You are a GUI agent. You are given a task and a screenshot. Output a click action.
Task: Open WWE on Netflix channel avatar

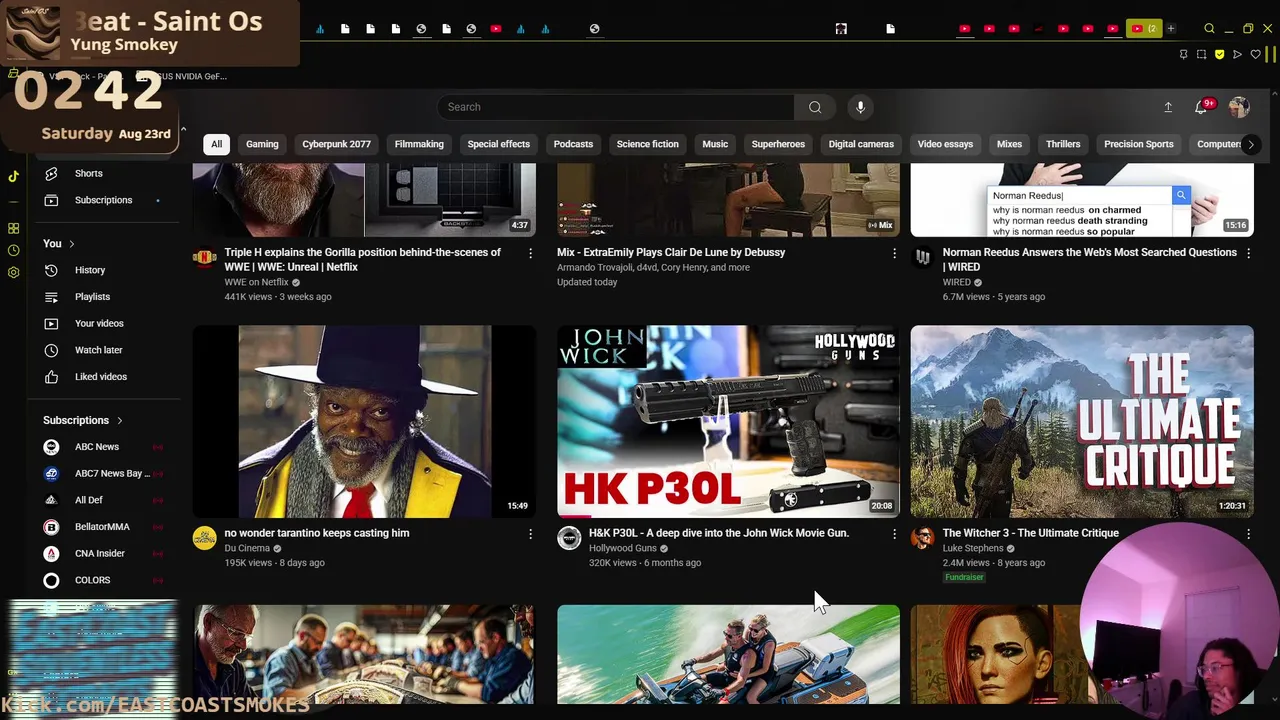click(x=204, y=258)
